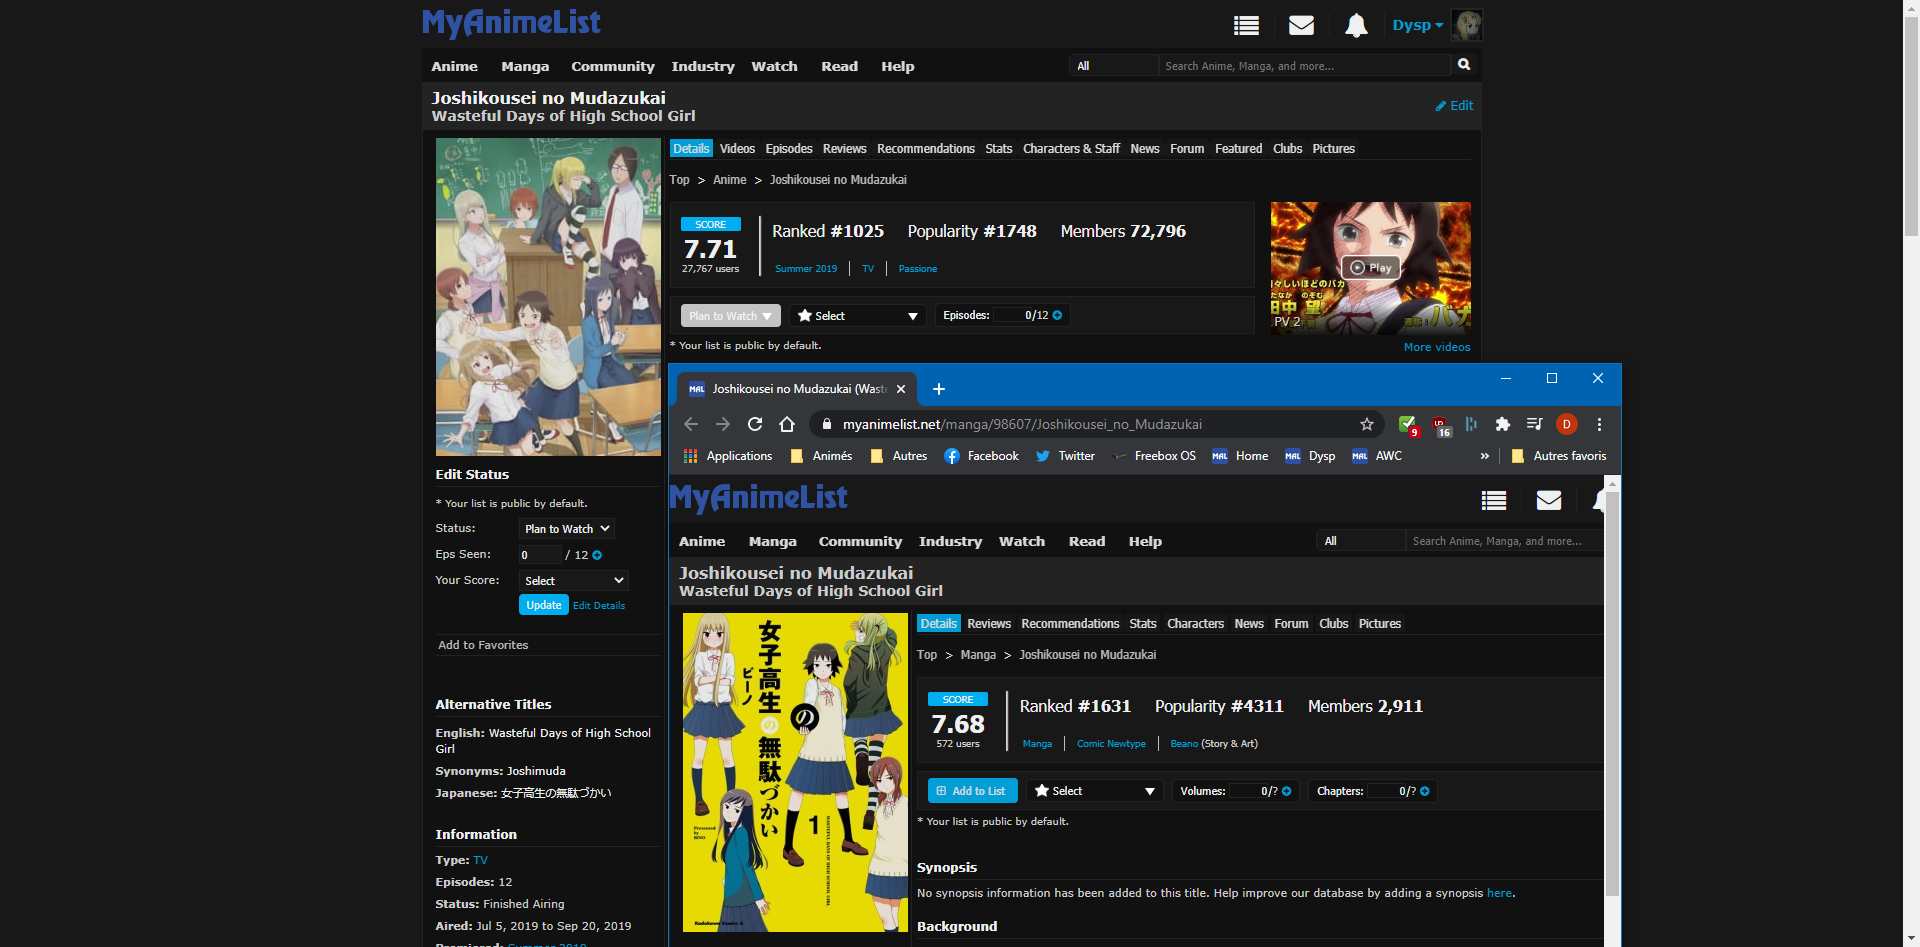Click the Chrome address bar URL
This screenshot has width=1920, height=947.
1021,424
